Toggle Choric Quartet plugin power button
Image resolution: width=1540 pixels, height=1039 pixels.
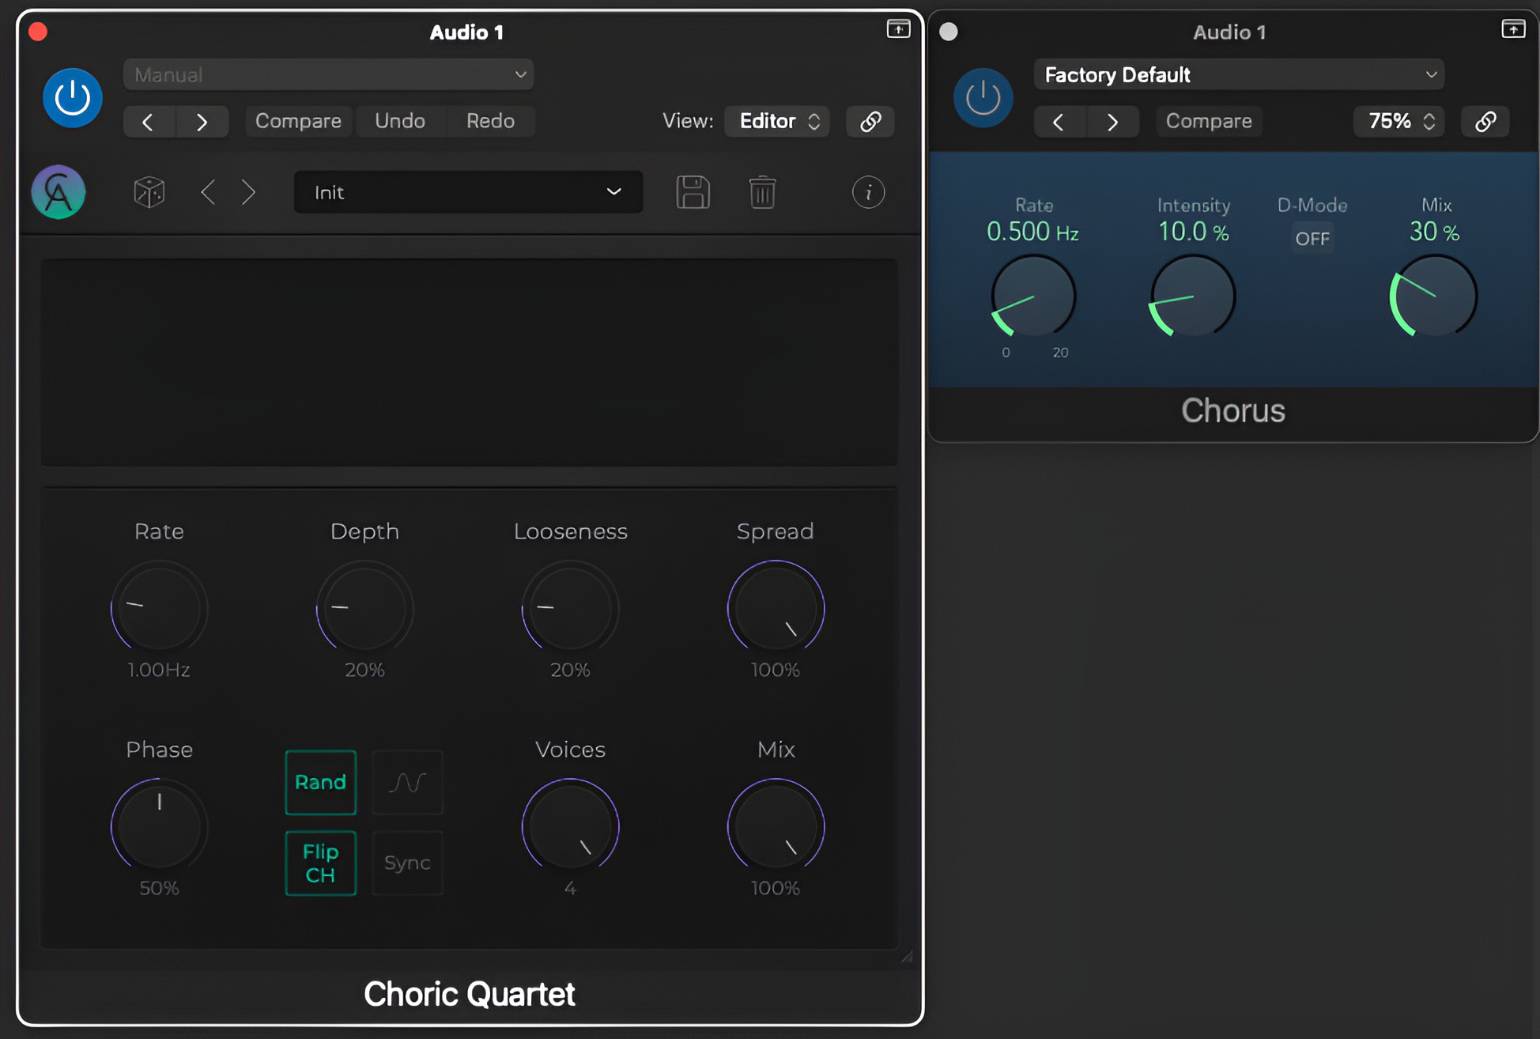[x=72, y=98]
